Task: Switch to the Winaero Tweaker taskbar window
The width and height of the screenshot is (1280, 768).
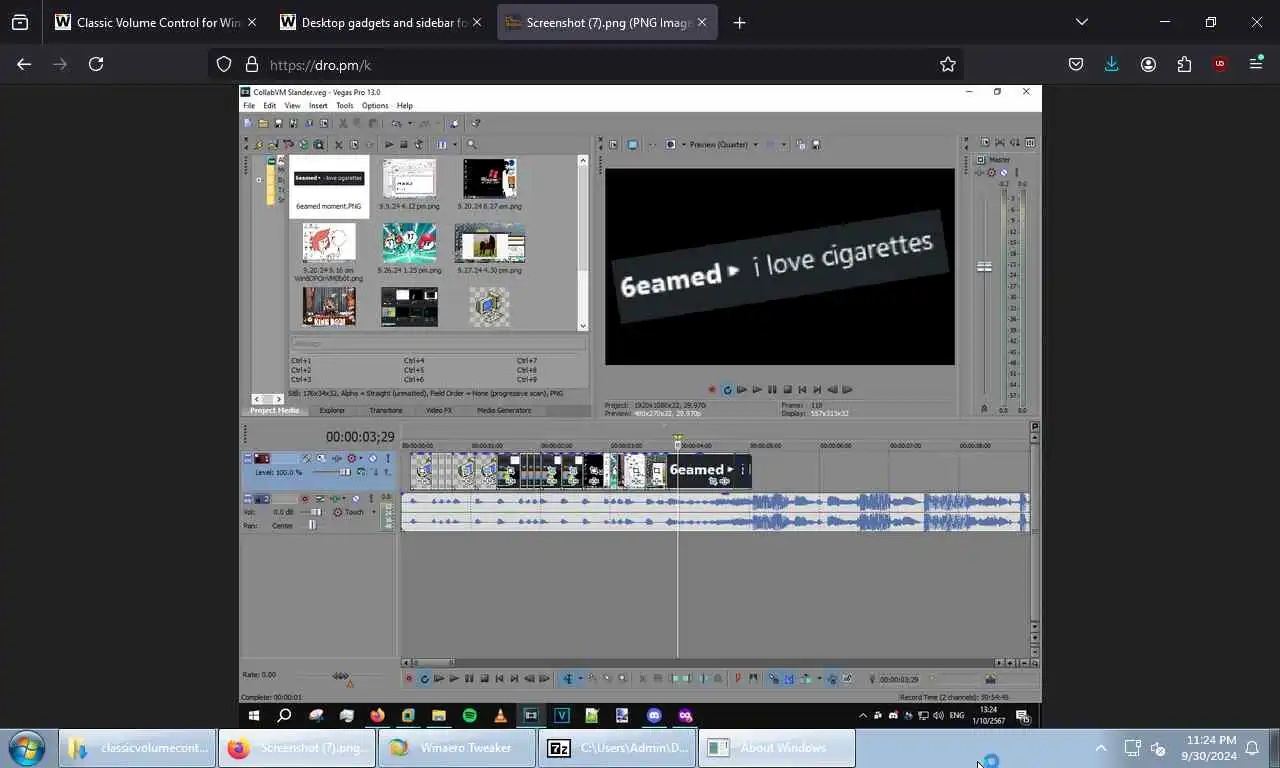Action: [456, 748]
